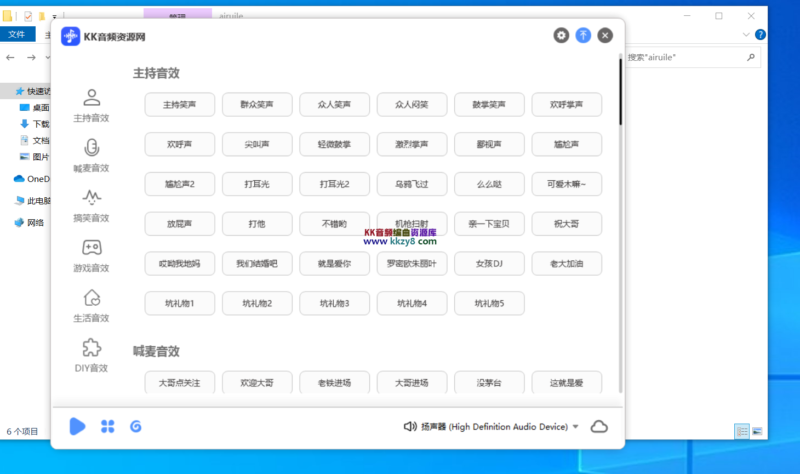
Task: Switch Explorer to large icons view
Action: 757,432
